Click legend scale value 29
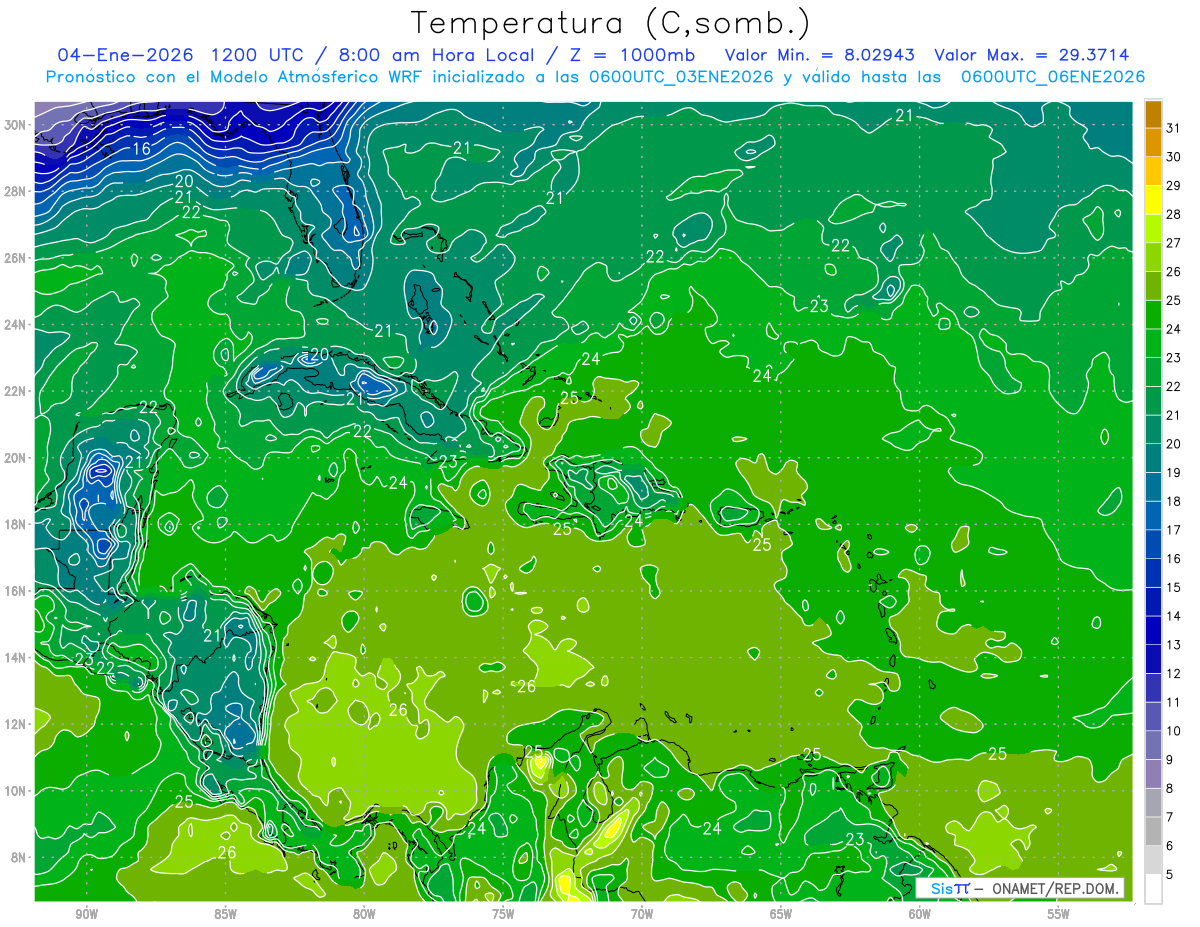Image resolution: width=1200 pixels, height=927 pixels. coord(1174,186)
